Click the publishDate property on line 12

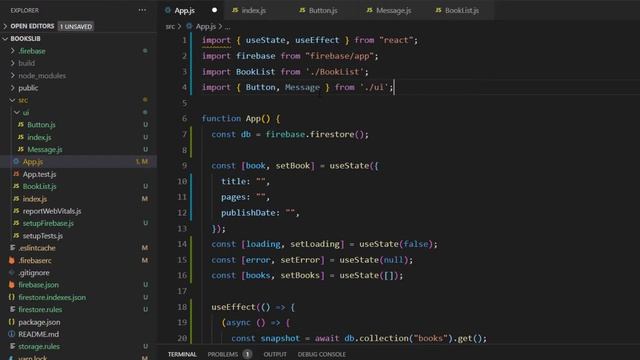point(248,213)
